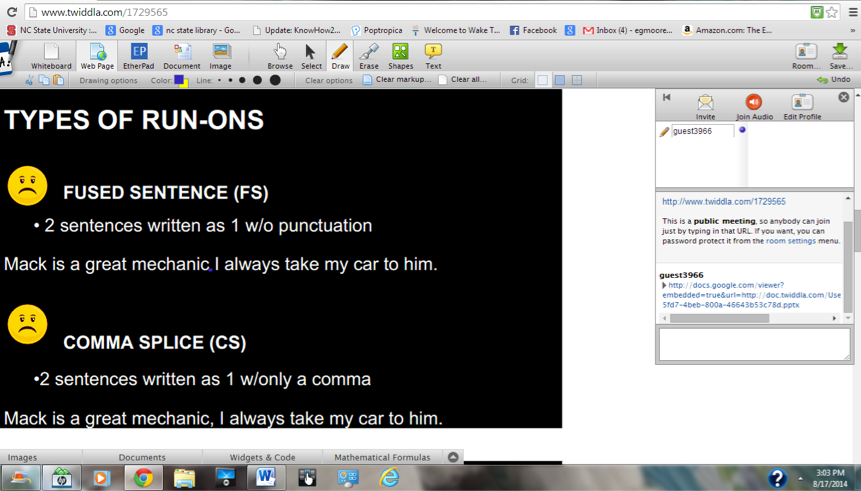Open the Invite envelope icon

(705, 106)
